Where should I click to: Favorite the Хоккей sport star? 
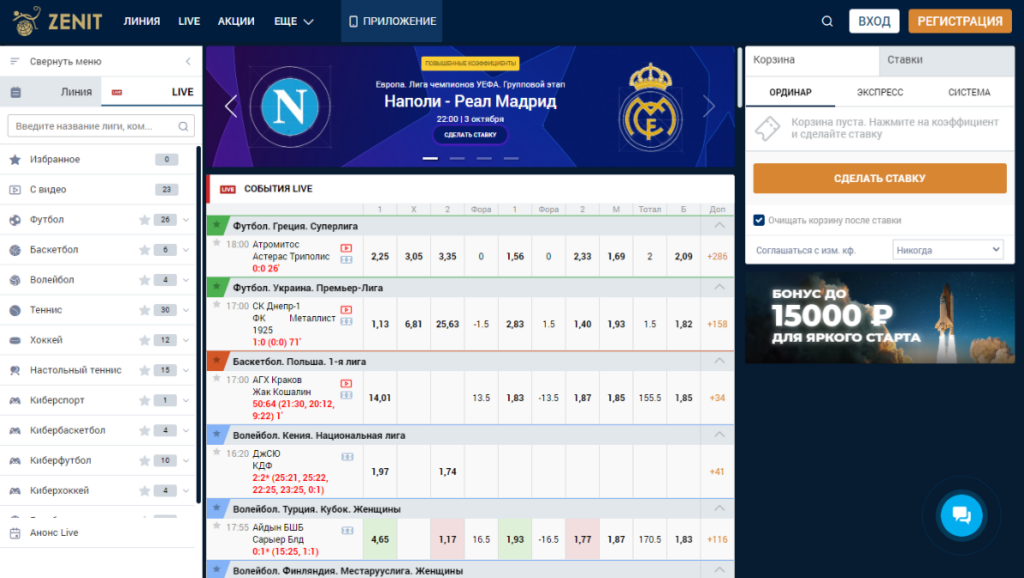tap(144, 340)
